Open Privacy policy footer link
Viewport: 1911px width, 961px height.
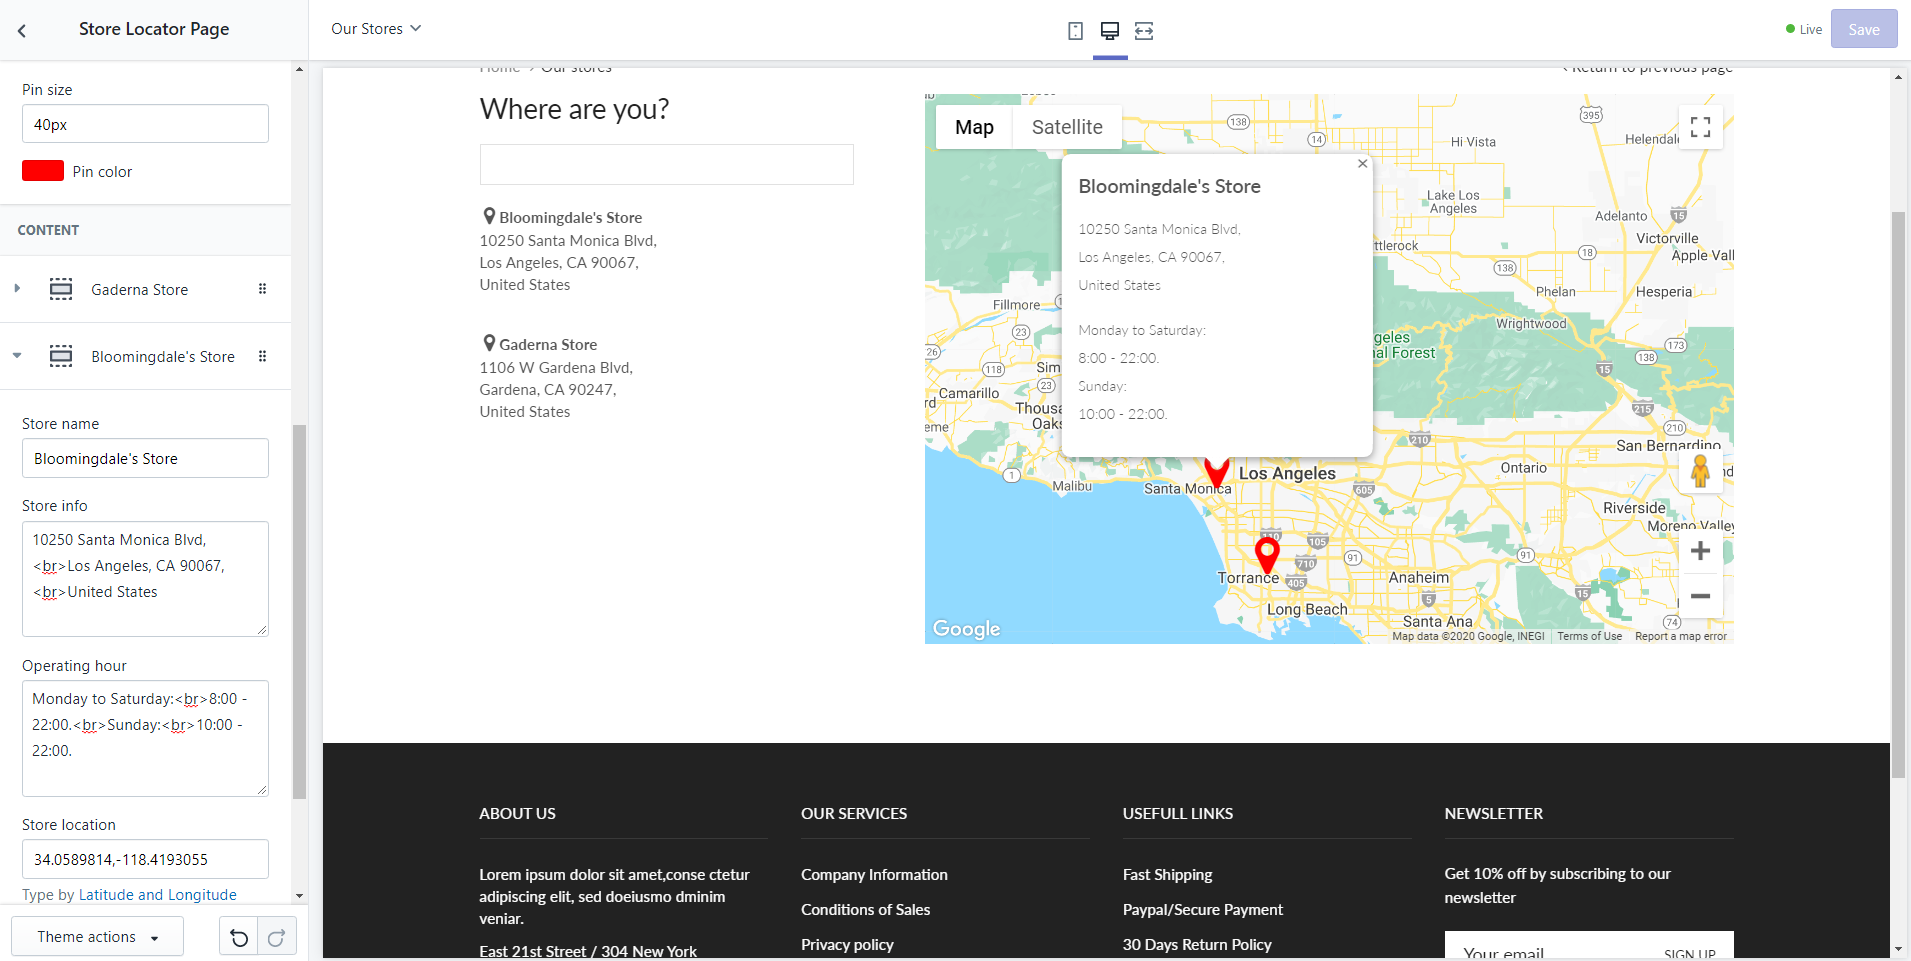pos(847,945)
